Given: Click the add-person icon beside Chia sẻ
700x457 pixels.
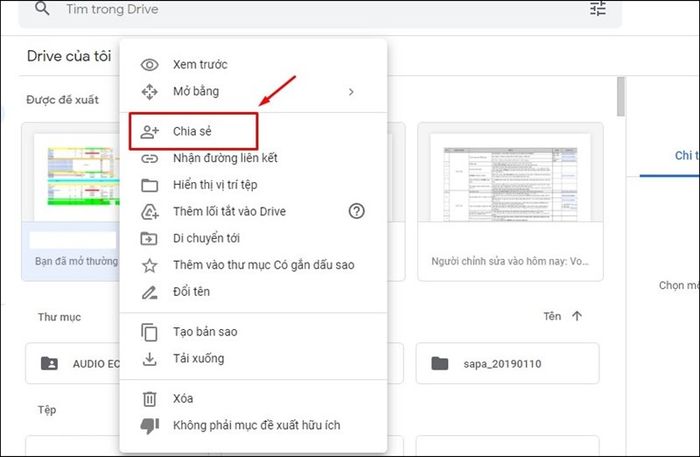Looking at the screenshot, I should 150,132.
